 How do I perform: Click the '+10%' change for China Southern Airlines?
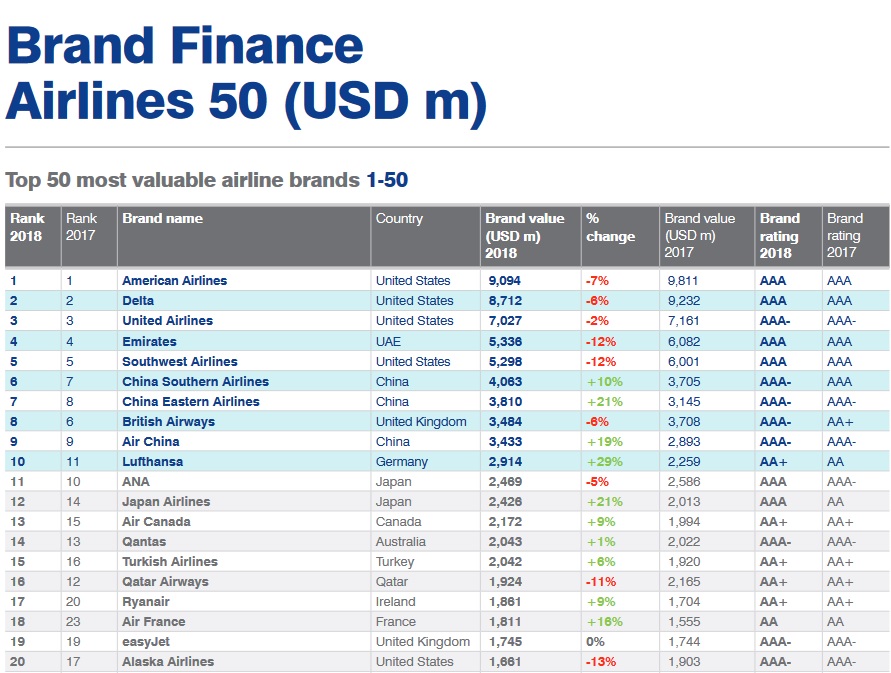click(x=605, y=381)
